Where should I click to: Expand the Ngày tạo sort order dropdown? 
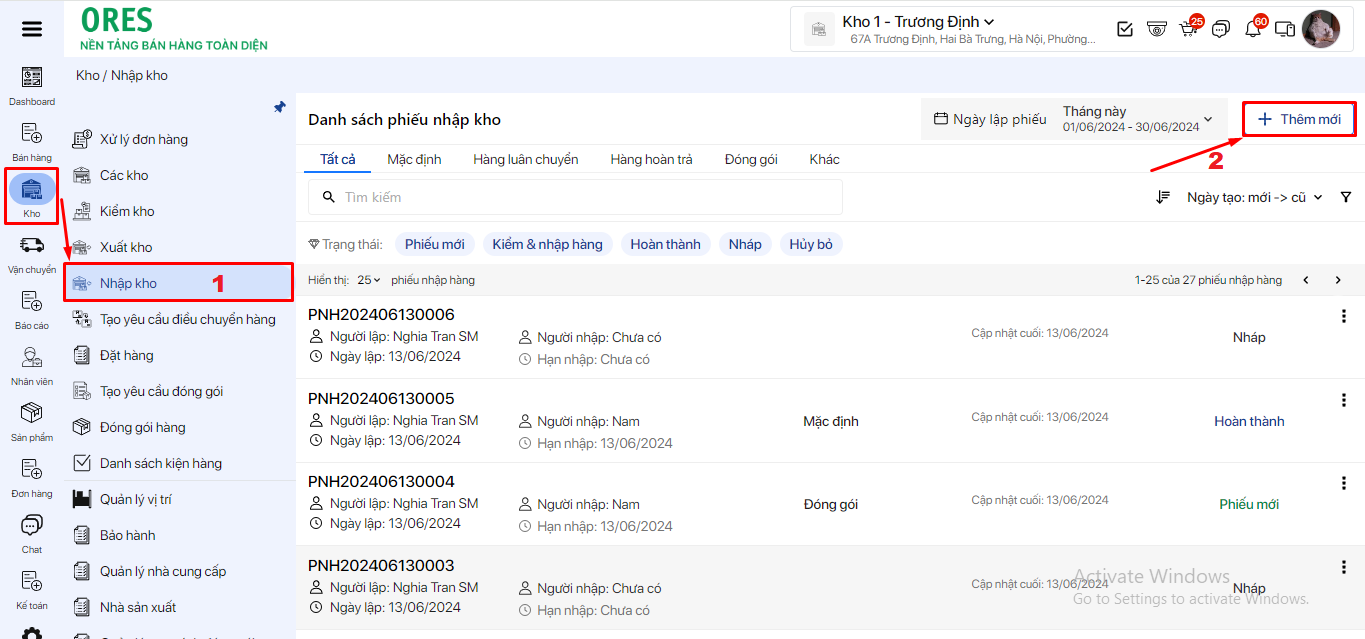click(1254, 197)
